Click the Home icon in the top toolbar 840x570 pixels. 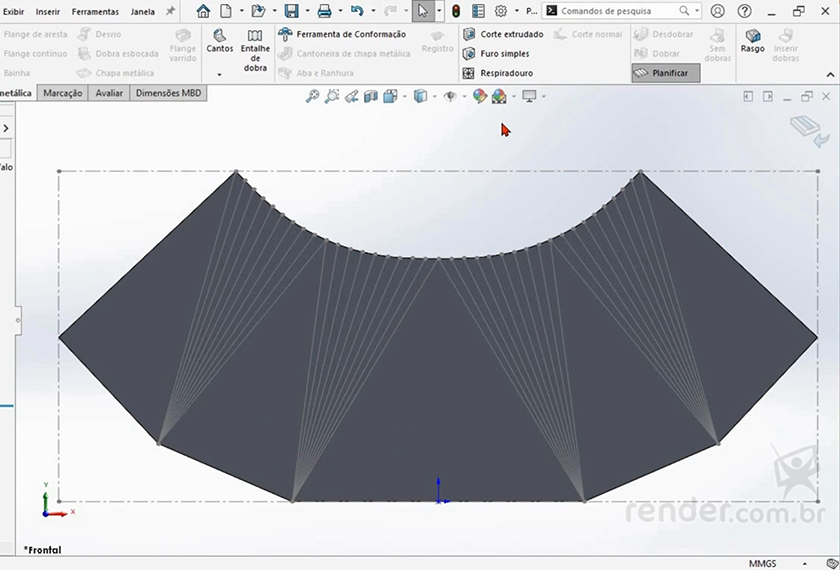click(x=203, y=11)
